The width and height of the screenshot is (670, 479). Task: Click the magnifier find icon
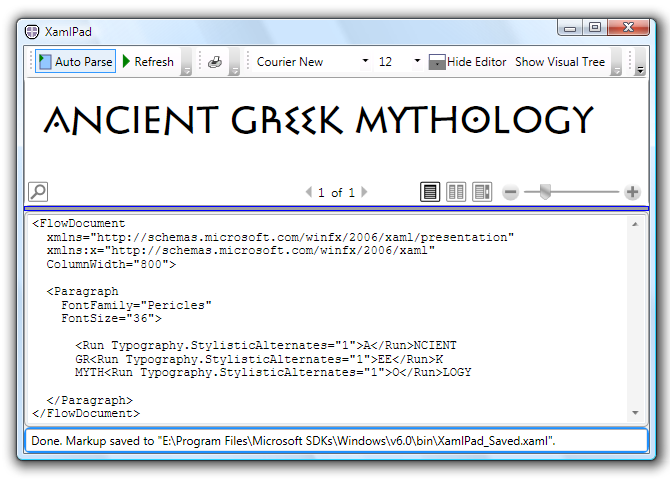click(x=38, y=191)
